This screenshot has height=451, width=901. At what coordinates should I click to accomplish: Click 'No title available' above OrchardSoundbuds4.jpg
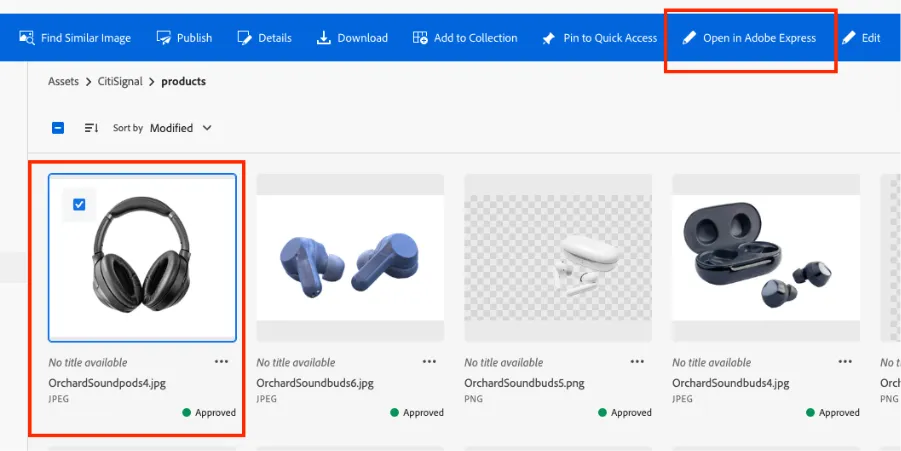pos(712,363)
